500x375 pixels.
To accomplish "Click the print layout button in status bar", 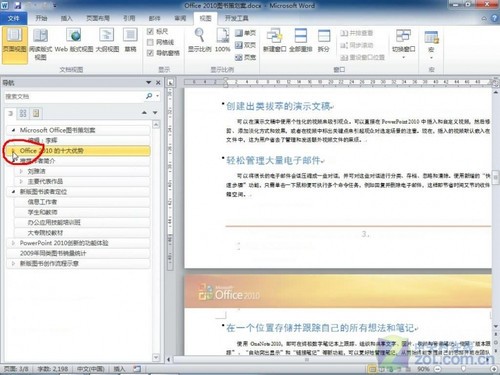I will [372, 369].
